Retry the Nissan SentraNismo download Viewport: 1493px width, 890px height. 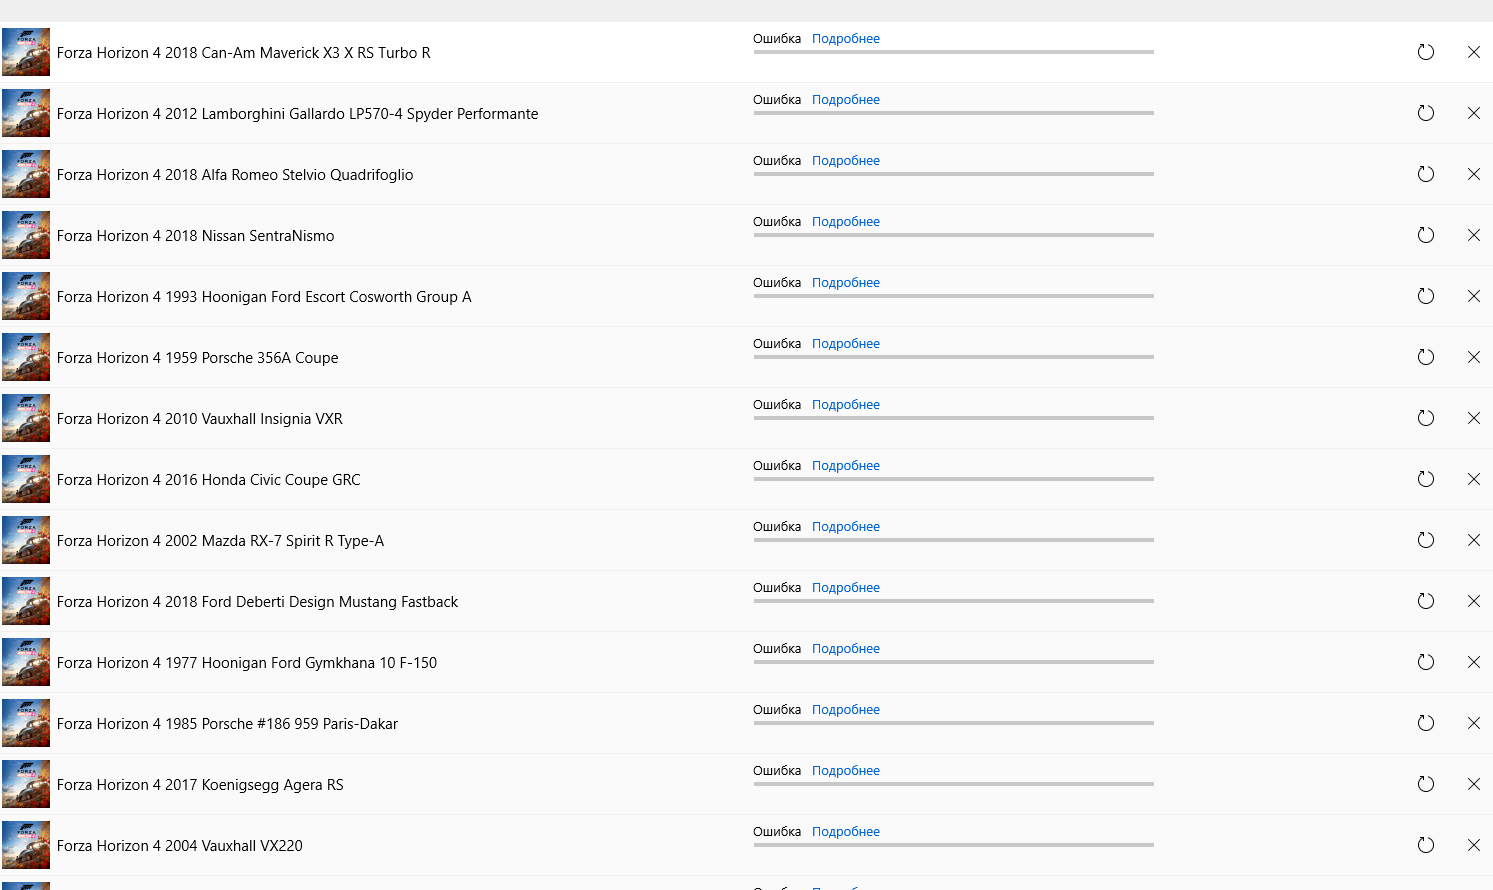click(x=1426, y=235)
